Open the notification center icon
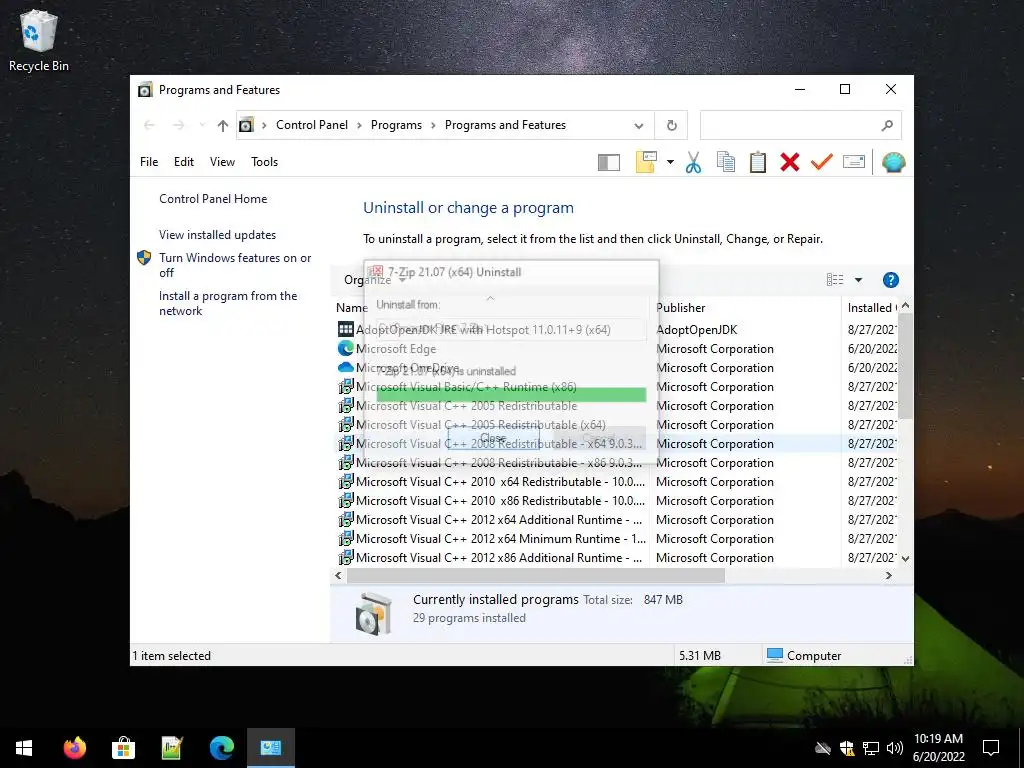 pyautogui.click(x=991, y=748)
